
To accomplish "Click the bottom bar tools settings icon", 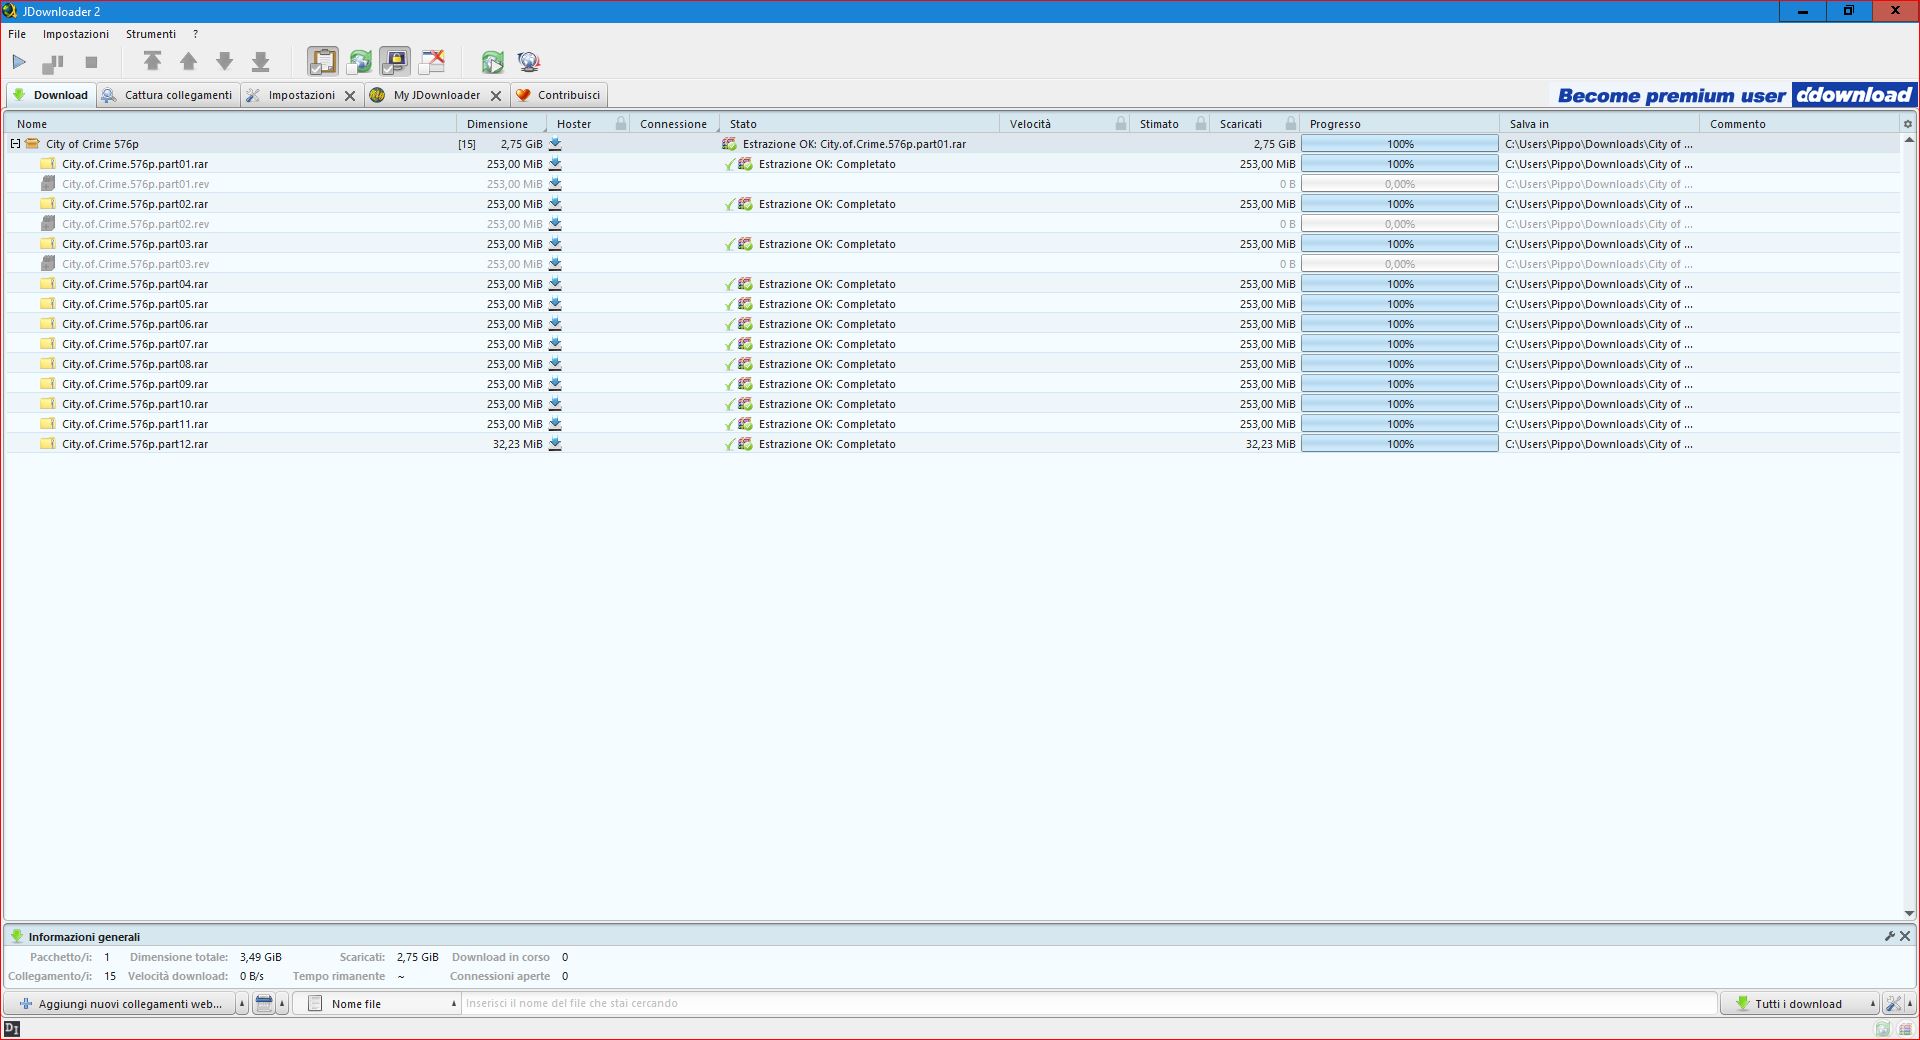I will 1893,1004.
